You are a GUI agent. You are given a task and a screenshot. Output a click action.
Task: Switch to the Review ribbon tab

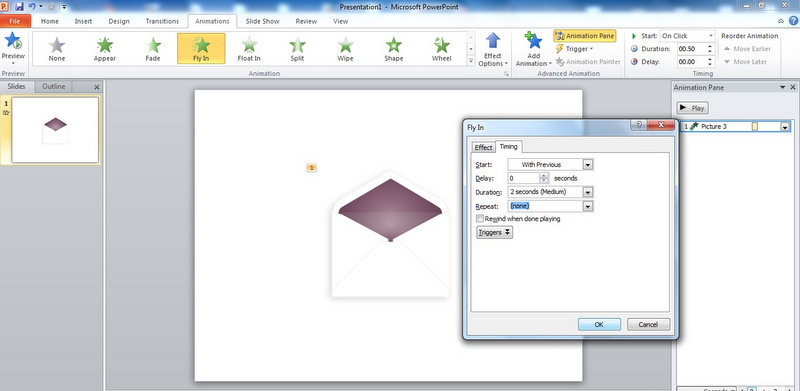pyautogui.click(x=306, y=21)
